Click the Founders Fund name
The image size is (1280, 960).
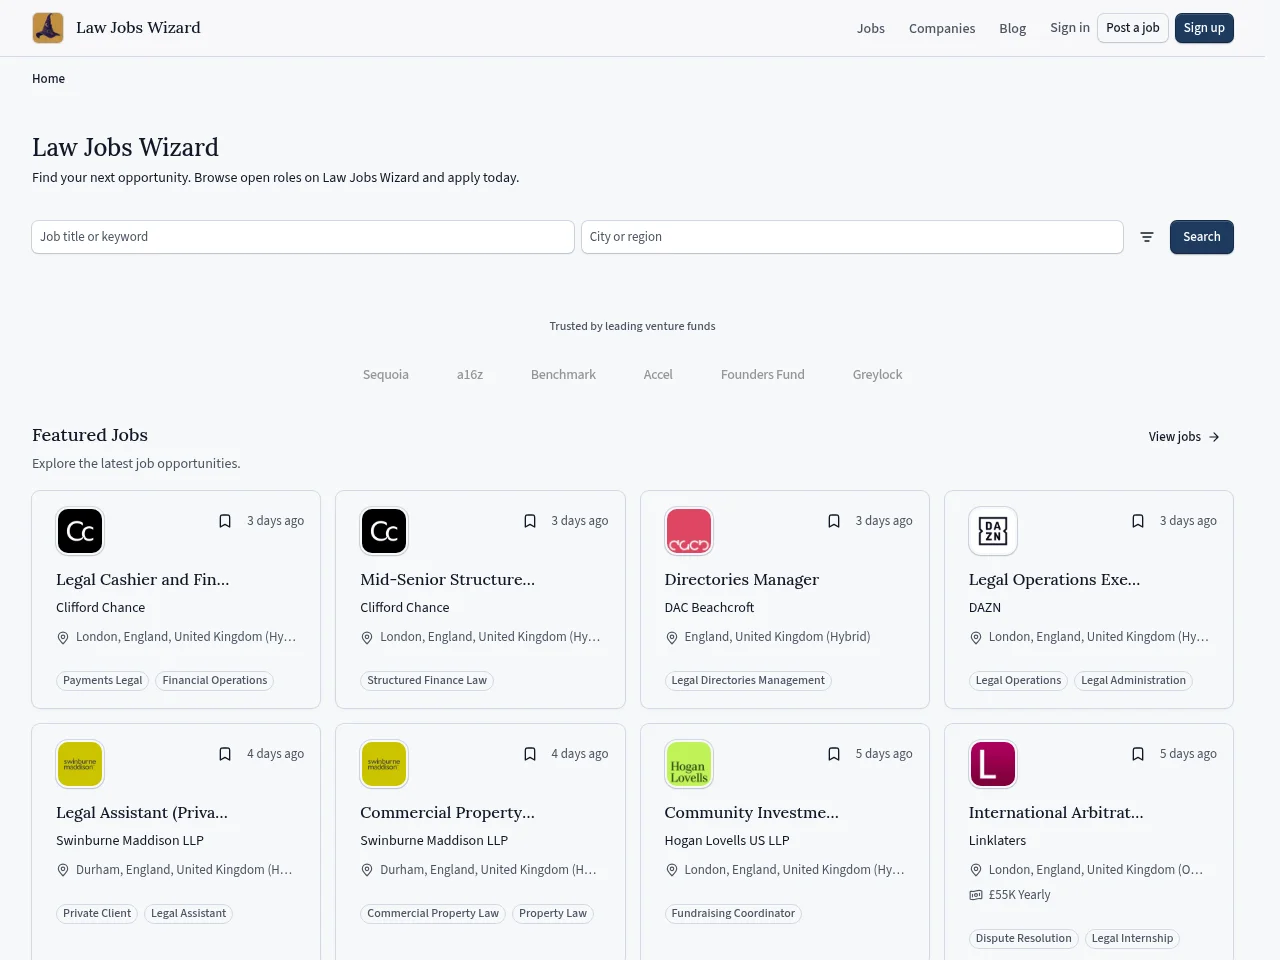[763, 375]
